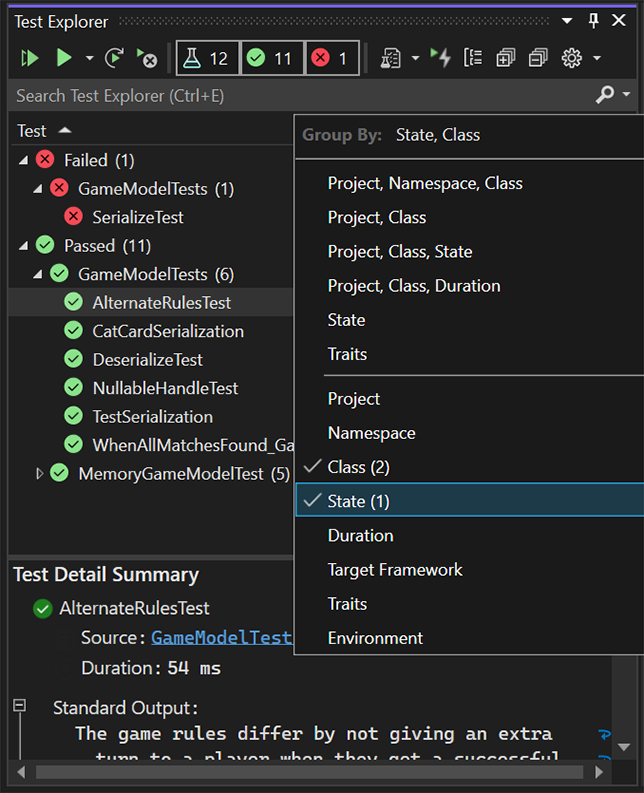Toggle run tests after build icon
Screen dimensions: 644x793
441,58
